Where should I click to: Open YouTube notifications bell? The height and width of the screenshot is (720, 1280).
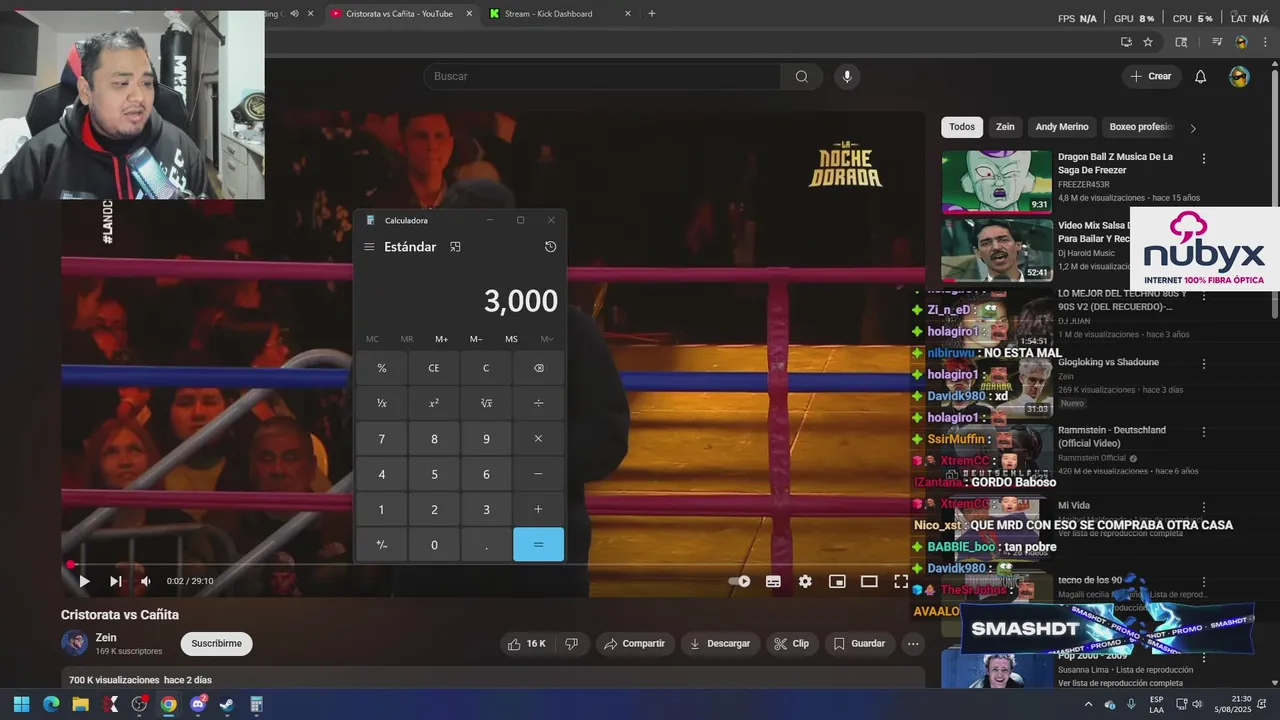1201,76
